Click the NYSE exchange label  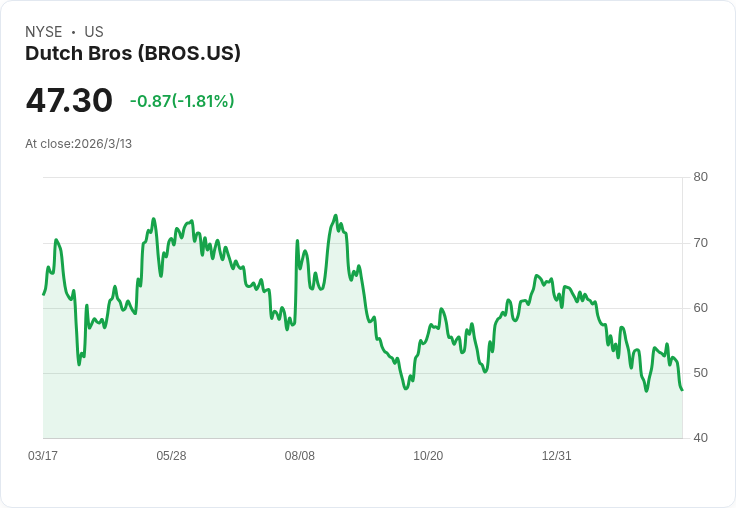(44, 32)
